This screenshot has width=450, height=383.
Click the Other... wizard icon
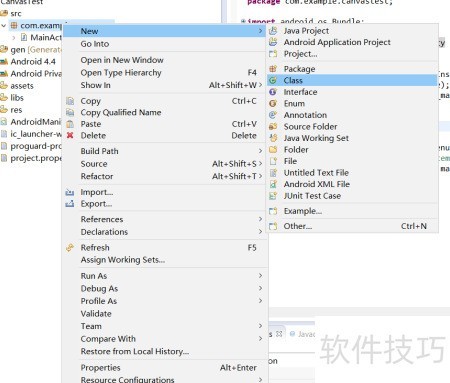tap(273, 226)
